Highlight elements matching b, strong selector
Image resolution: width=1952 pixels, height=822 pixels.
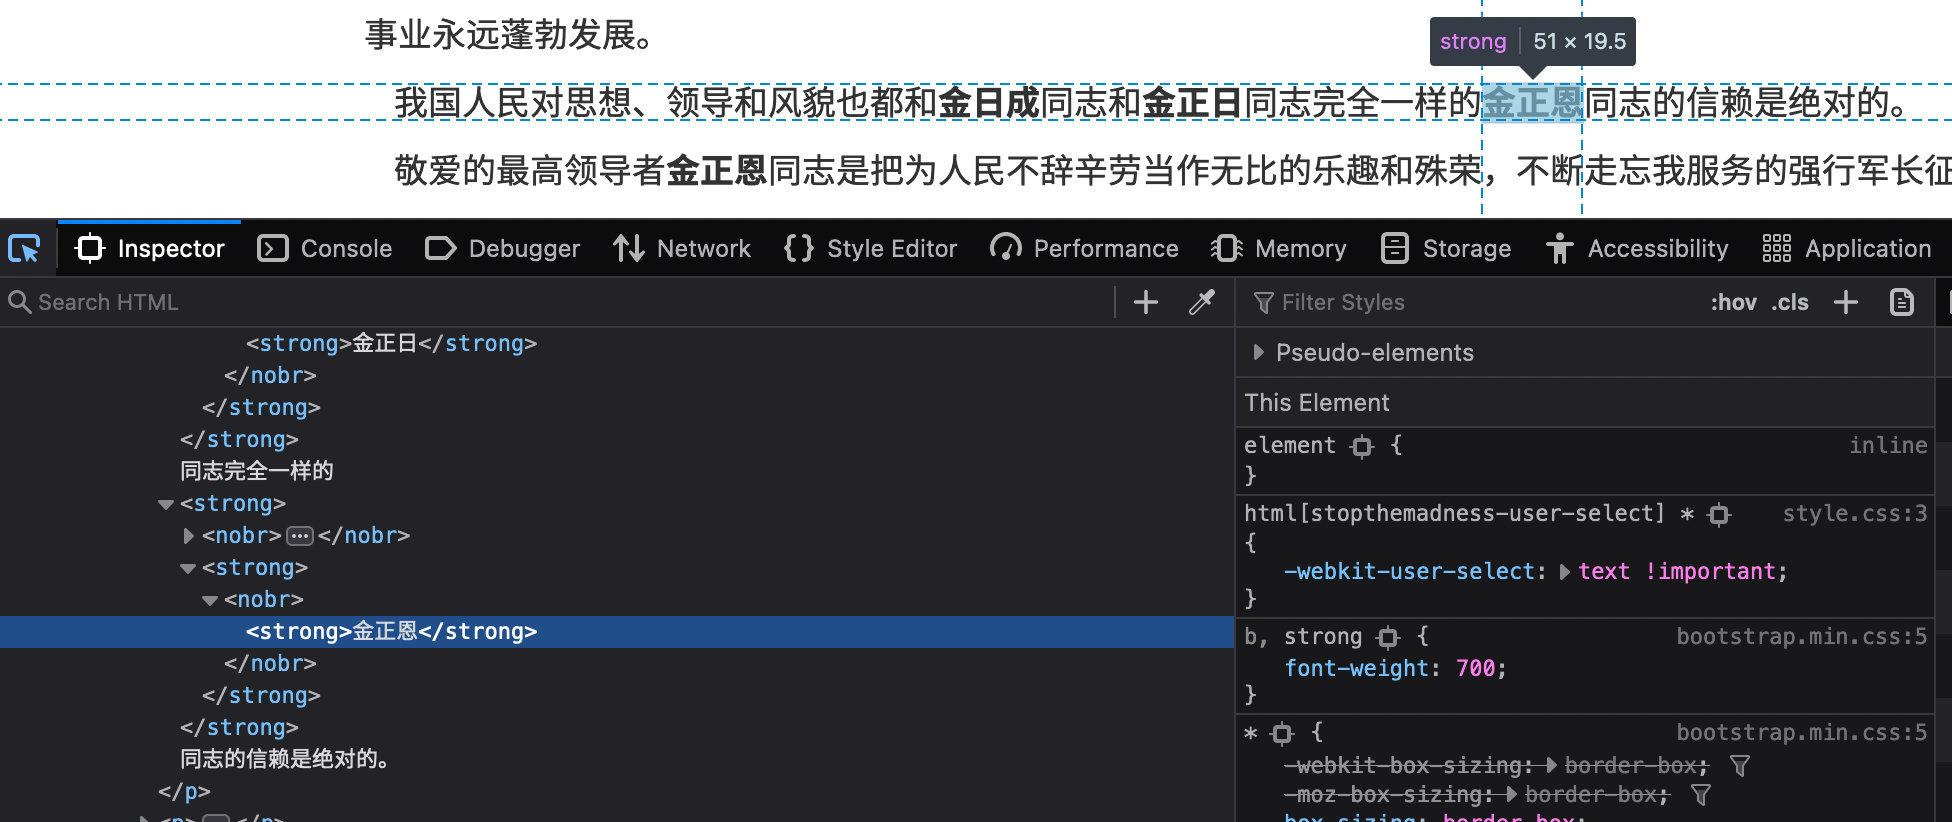(x=1388, y=637)
